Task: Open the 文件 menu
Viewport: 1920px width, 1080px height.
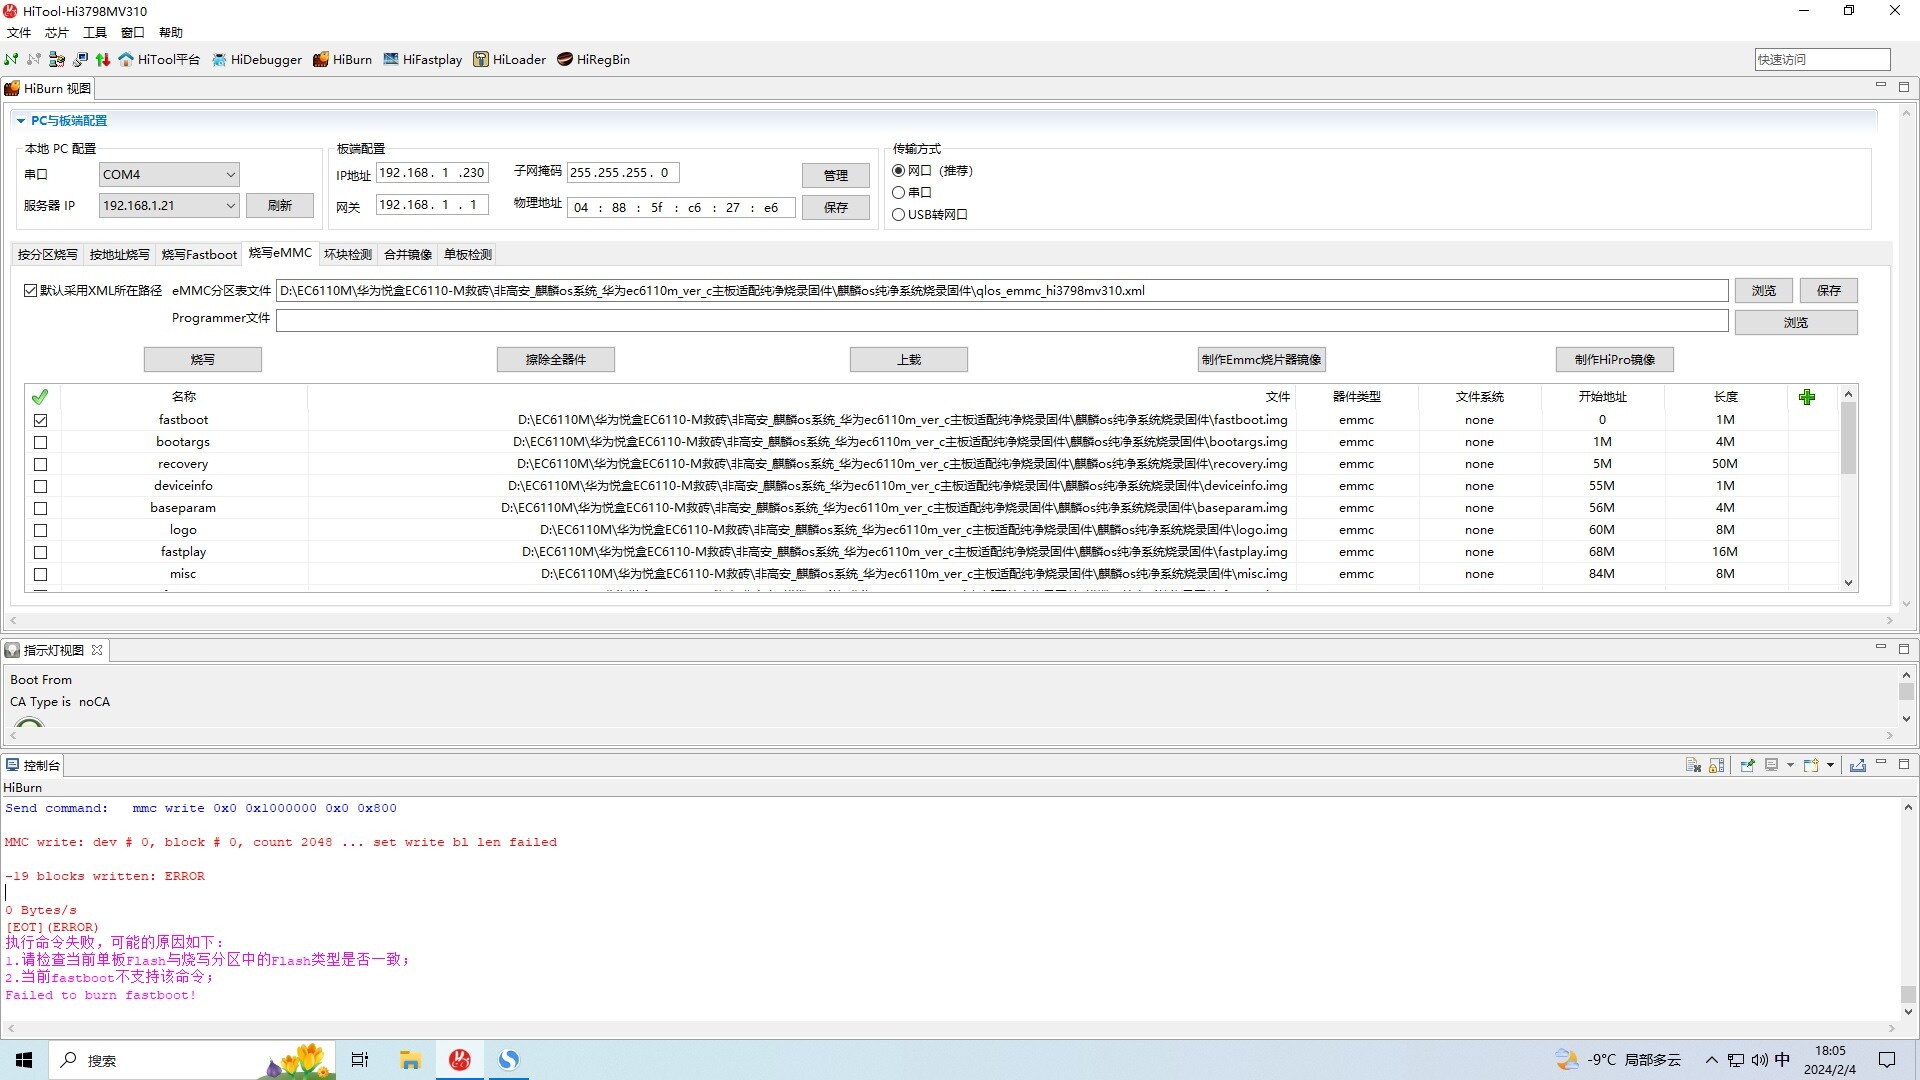Action: (x=19, y=32)
